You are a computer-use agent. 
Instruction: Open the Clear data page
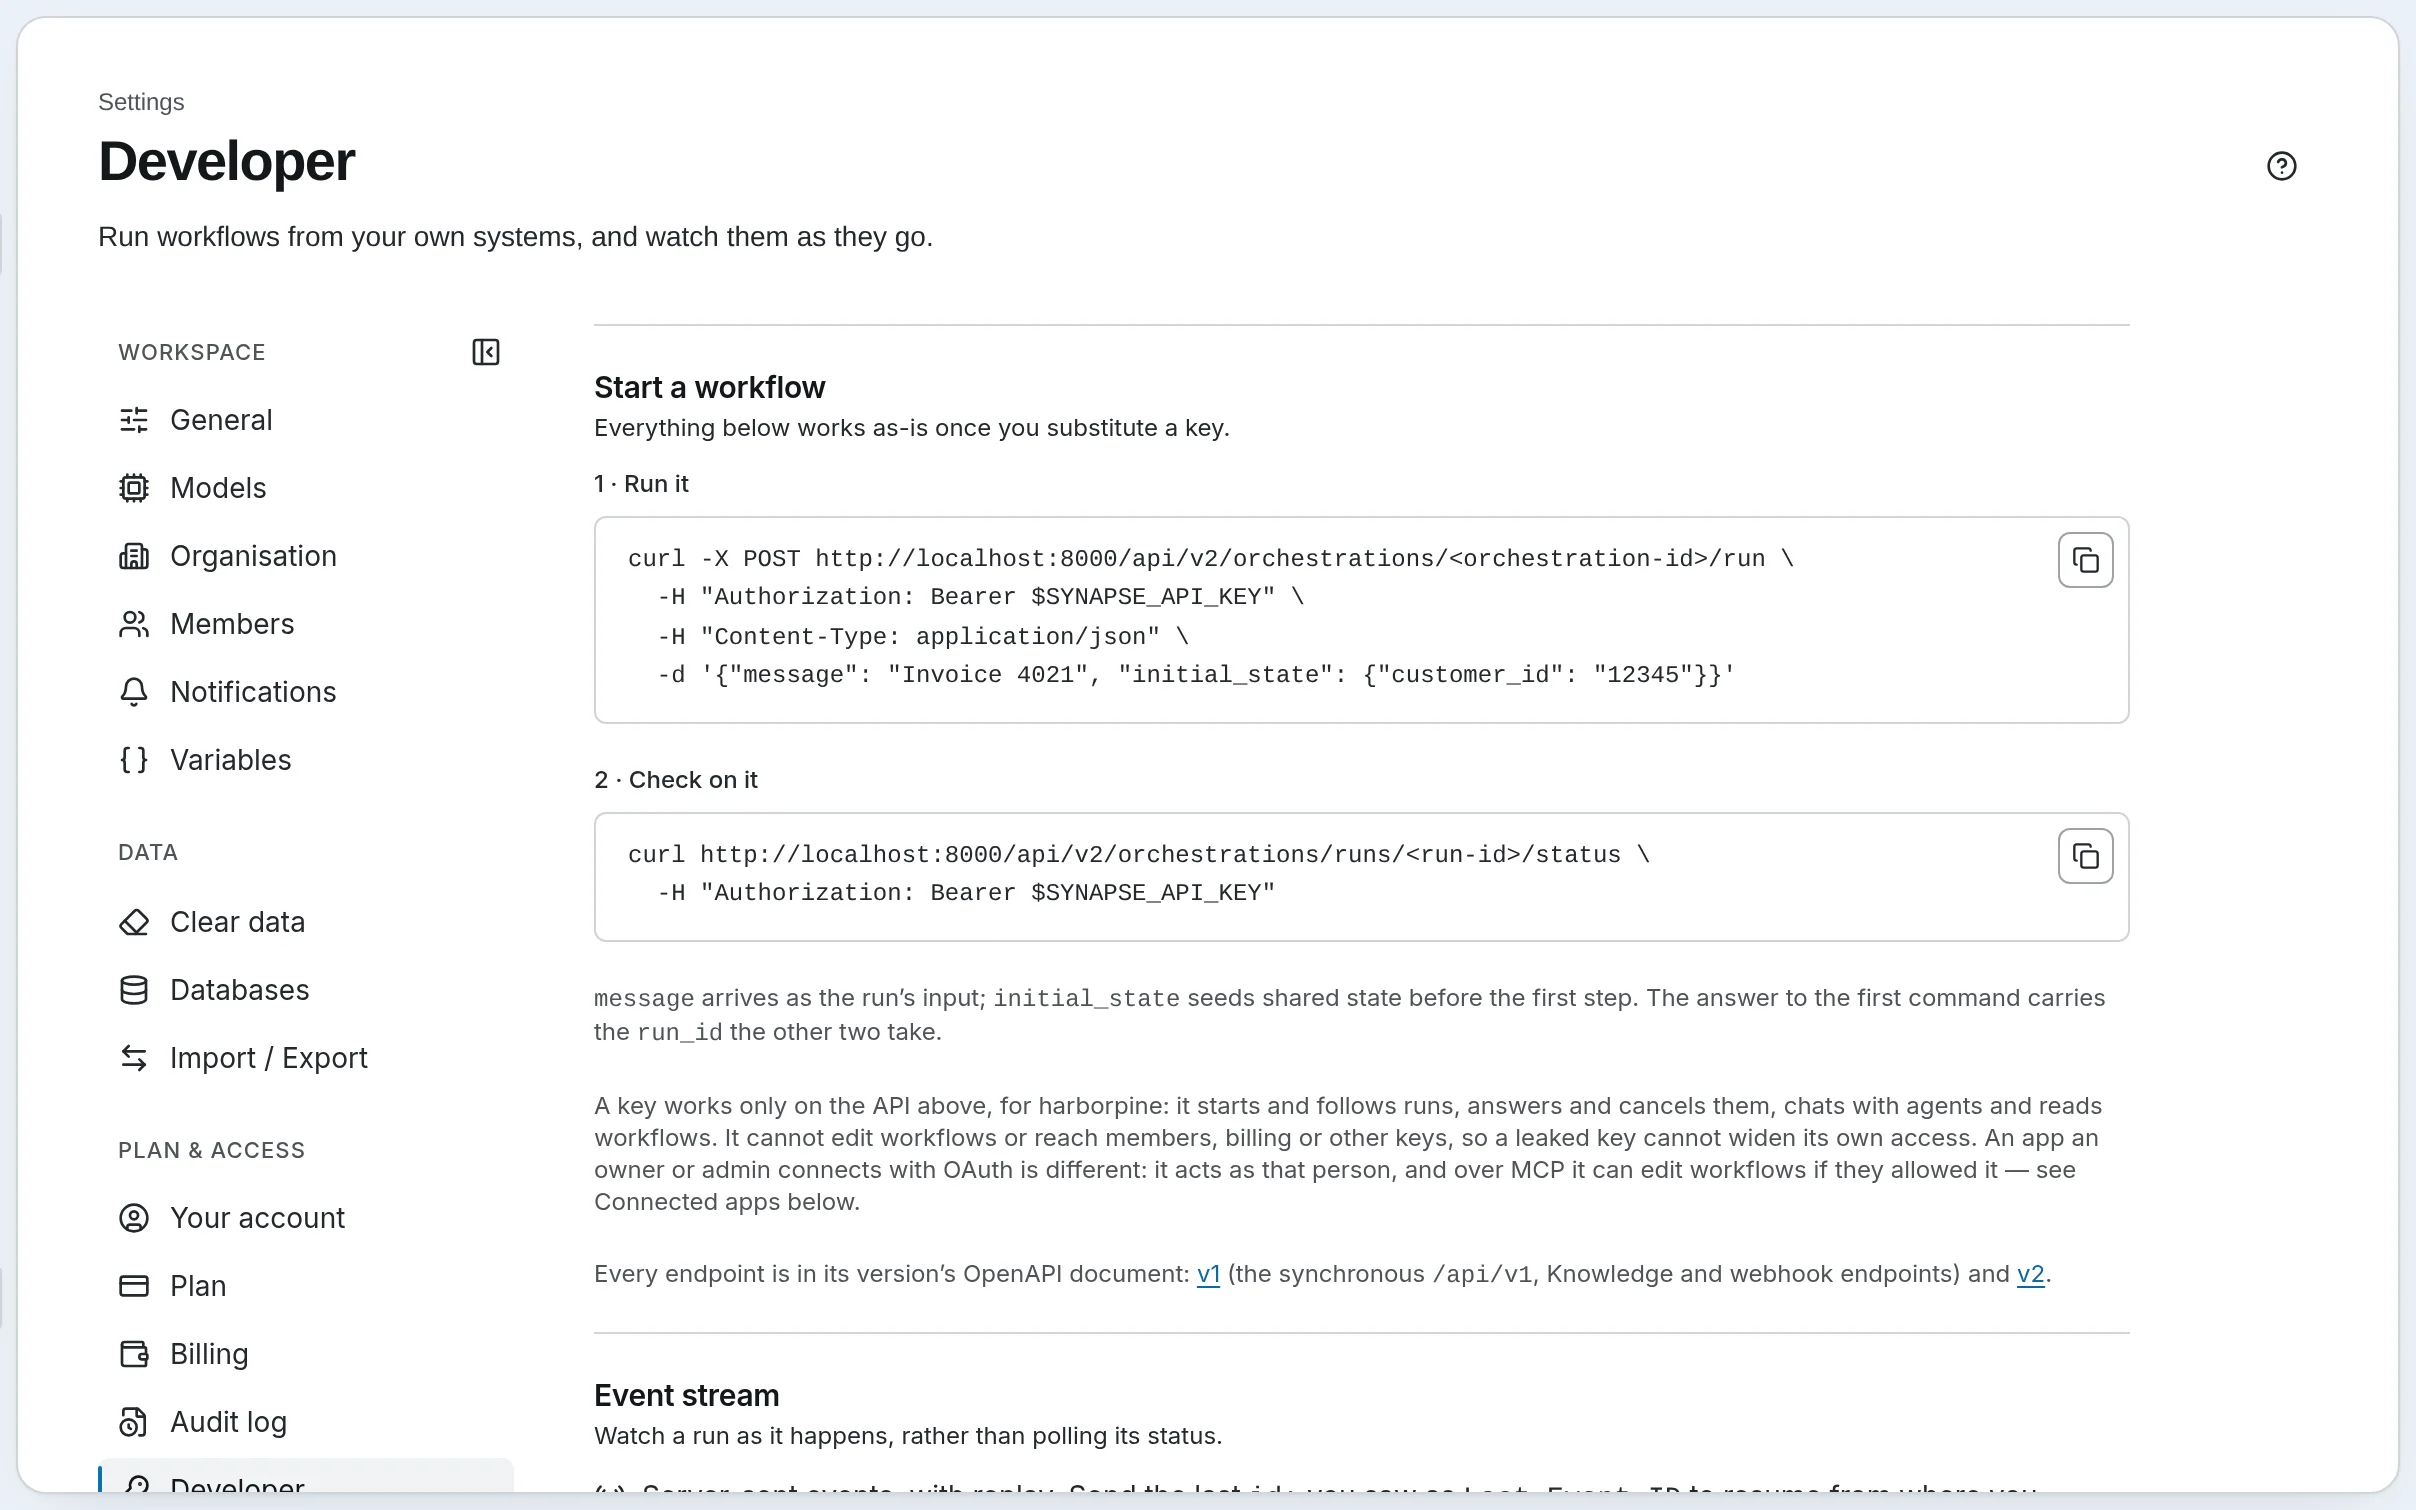point(306,922)
